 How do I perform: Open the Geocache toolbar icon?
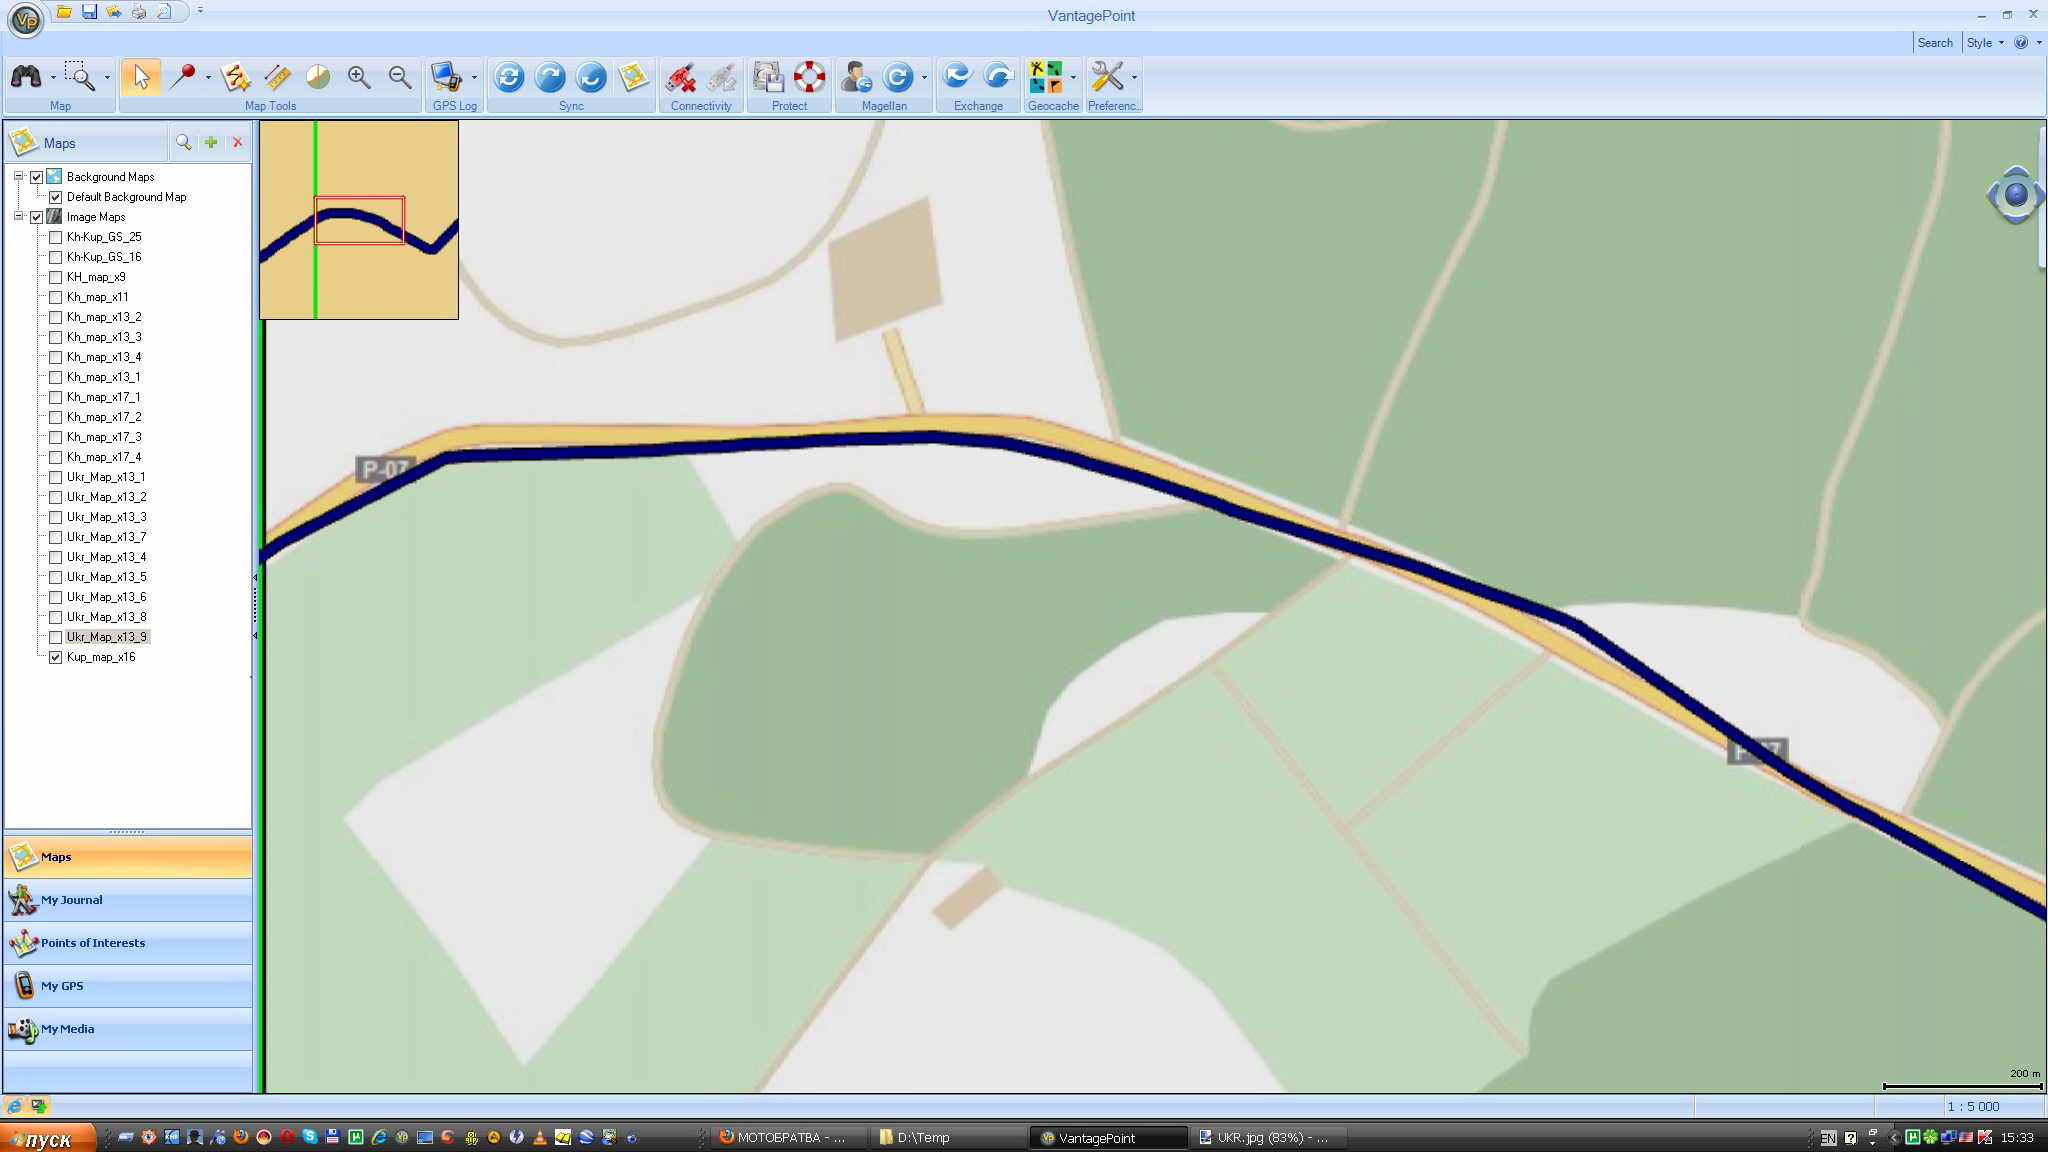click(1046, 77)
